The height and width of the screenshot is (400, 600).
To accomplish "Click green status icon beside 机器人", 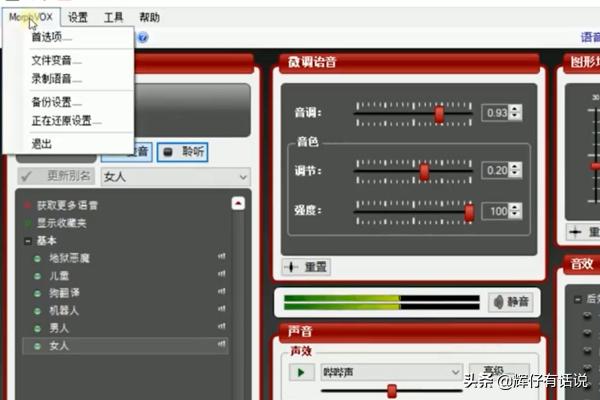I will coord(38,312).
